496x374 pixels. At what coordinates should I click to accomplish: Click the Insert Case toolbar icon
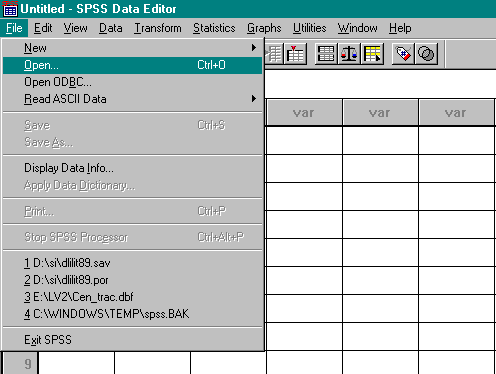[x=274, y=54]
